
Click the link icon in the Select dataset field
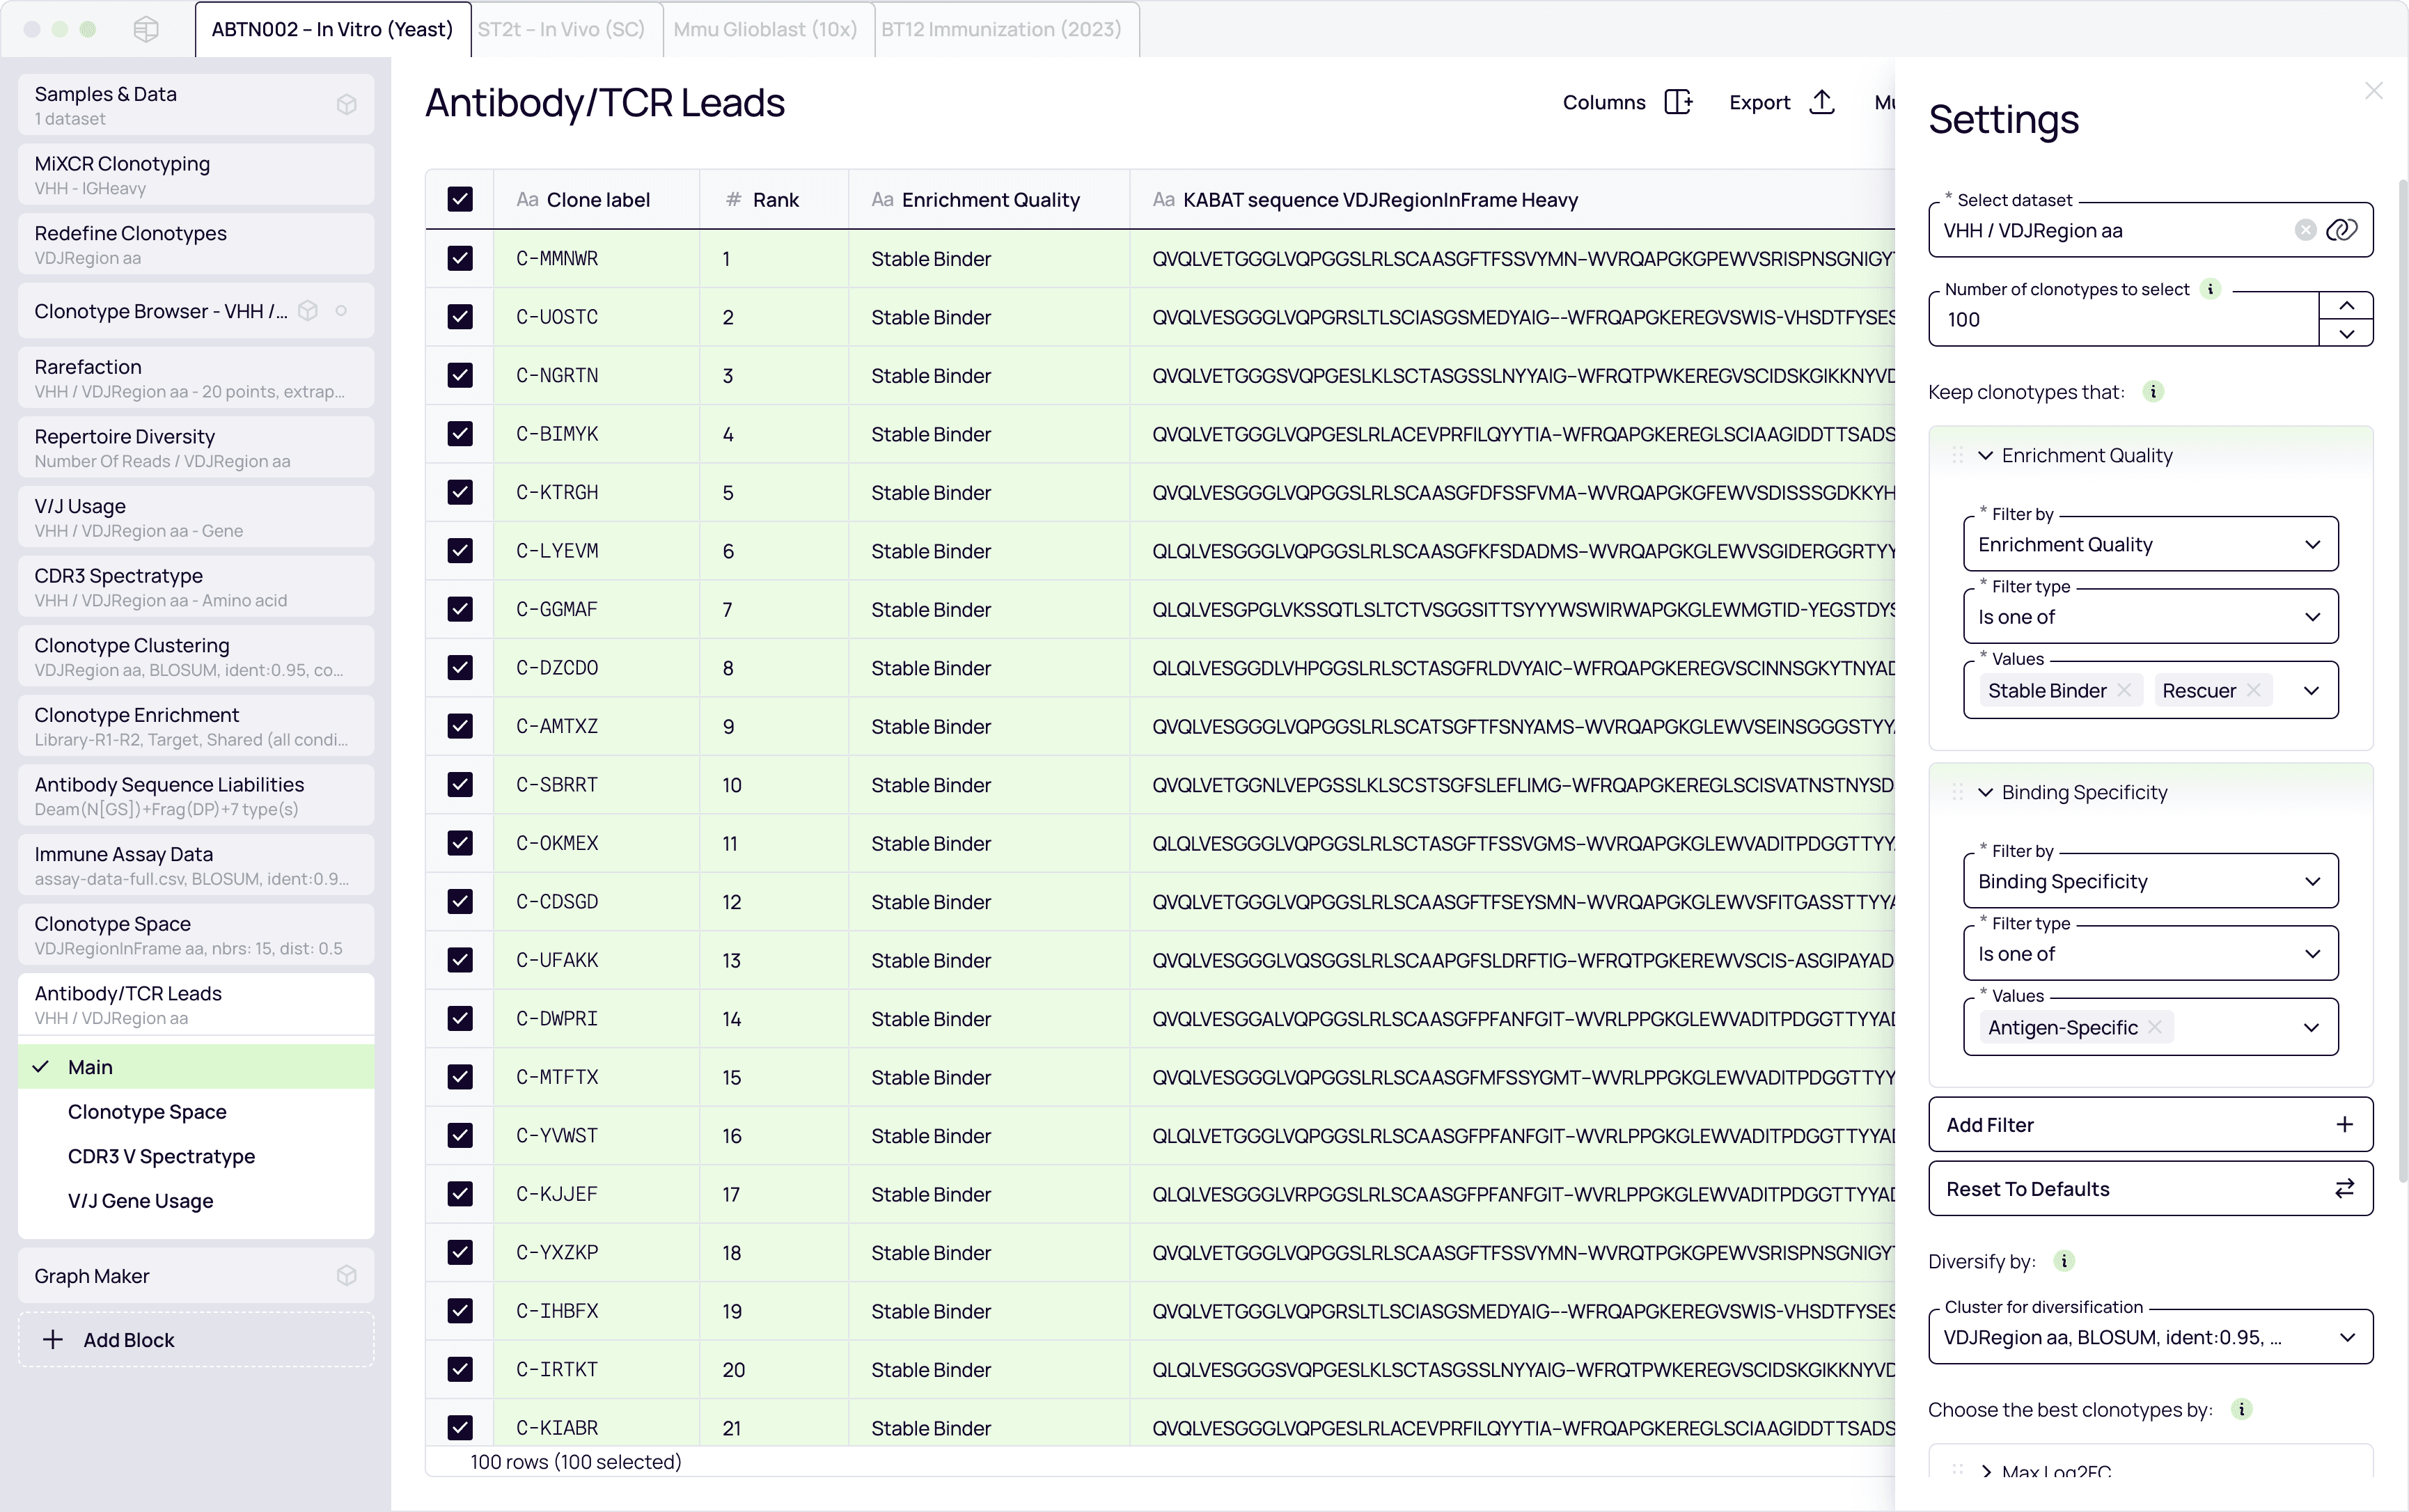click(x=2341, y=230)
